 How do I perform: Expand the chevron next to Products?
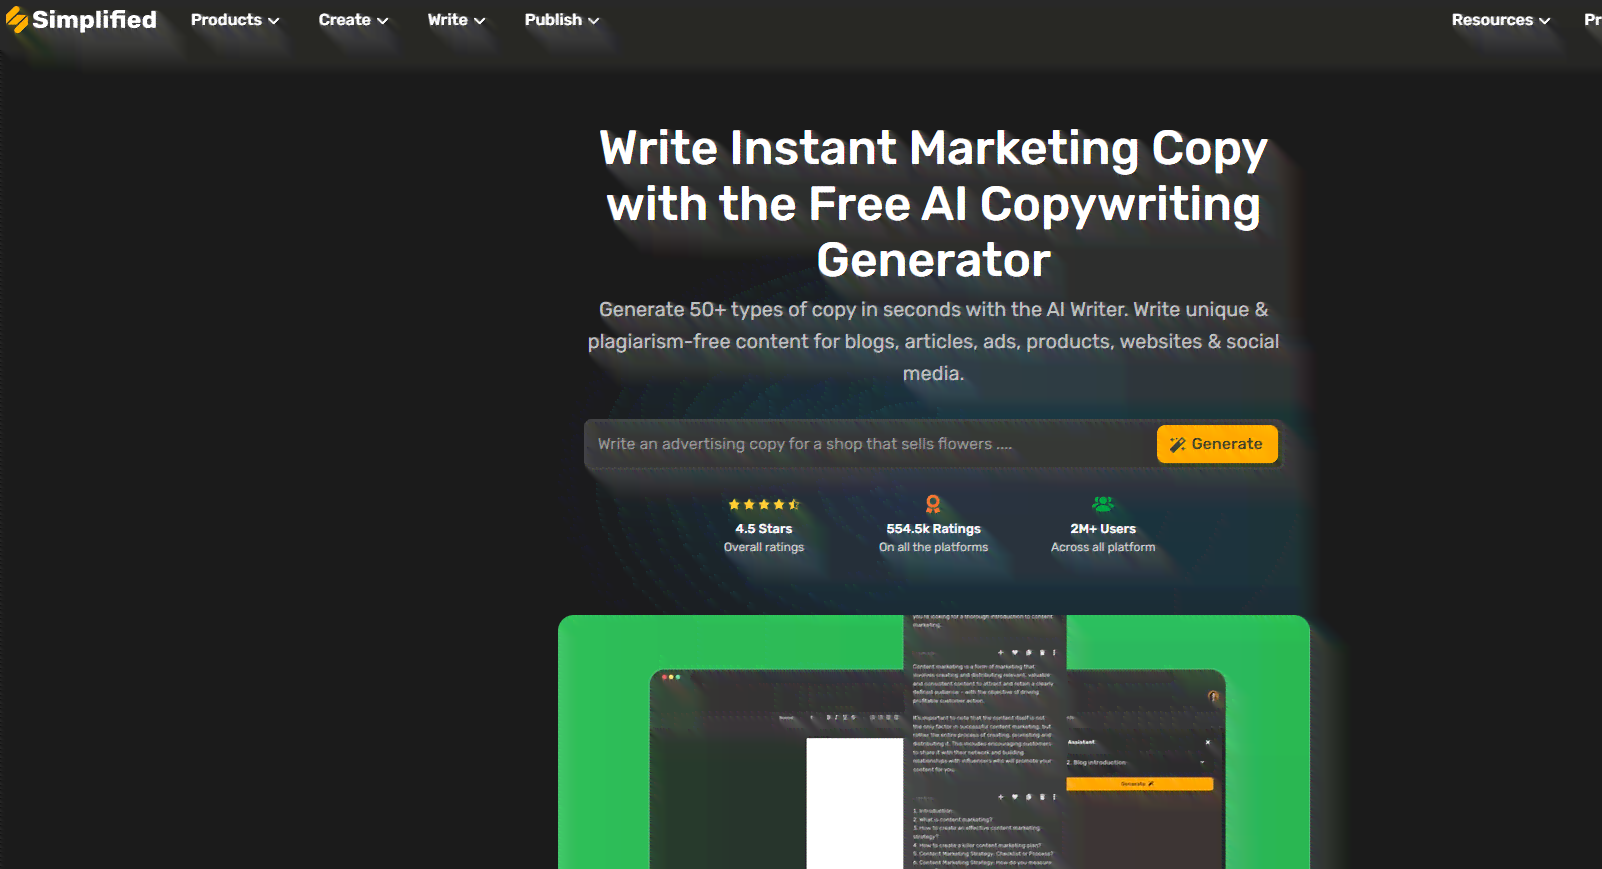(273, 21)
